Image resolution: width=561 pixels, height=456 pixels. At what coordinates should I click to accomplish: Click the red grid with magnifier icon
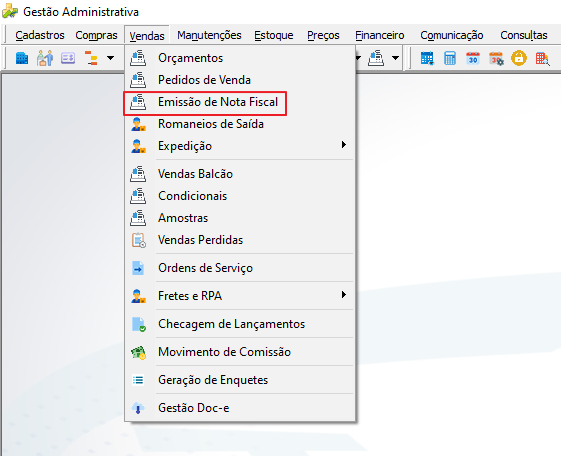[x=542, y=59]
